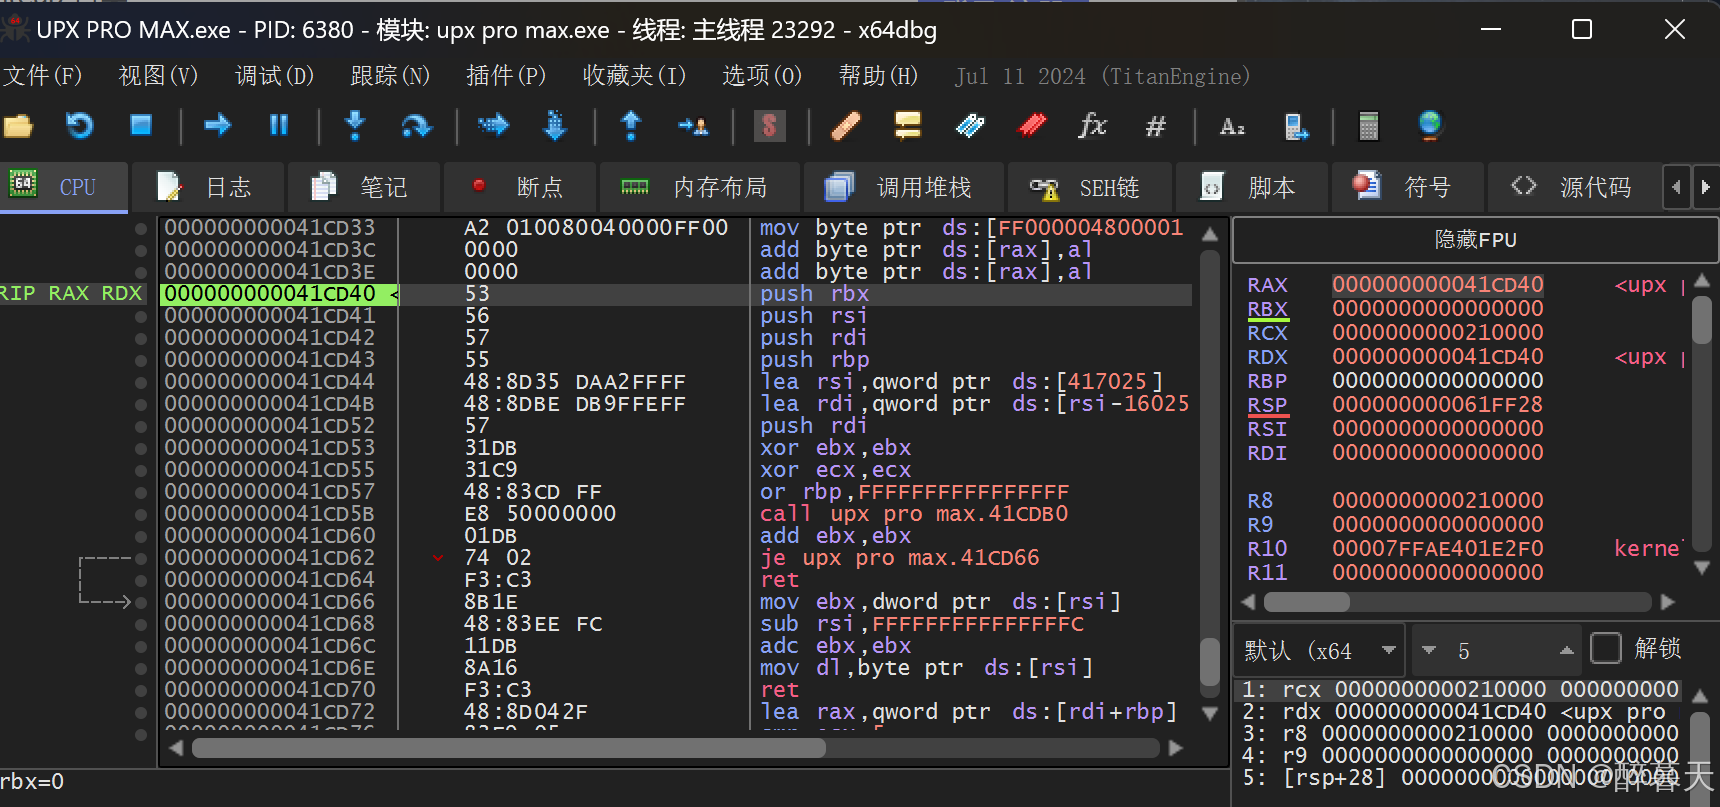Switch to the SEH链 tab
This screenshot has width=1720, height=807.
(1089, 187)
